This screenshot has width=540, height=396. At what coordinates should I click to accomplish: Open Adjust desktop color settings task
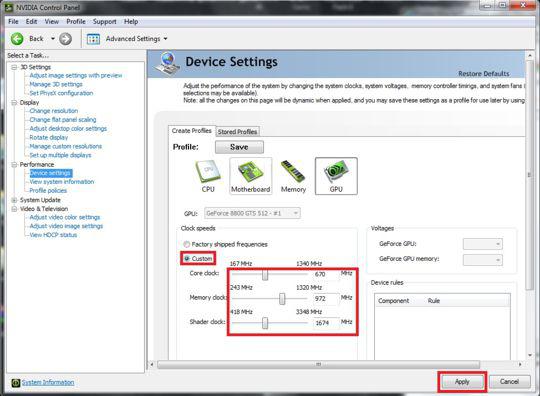68,129
